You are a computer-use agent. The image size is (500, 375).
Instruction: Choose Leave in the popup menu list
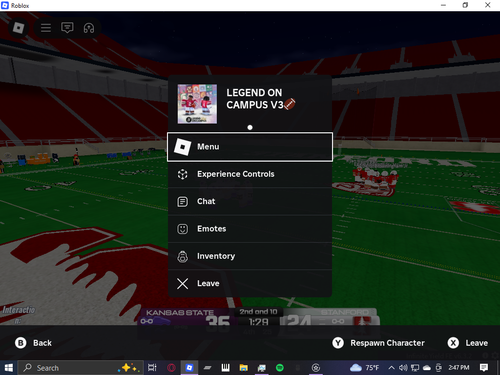tap(250, 284)
